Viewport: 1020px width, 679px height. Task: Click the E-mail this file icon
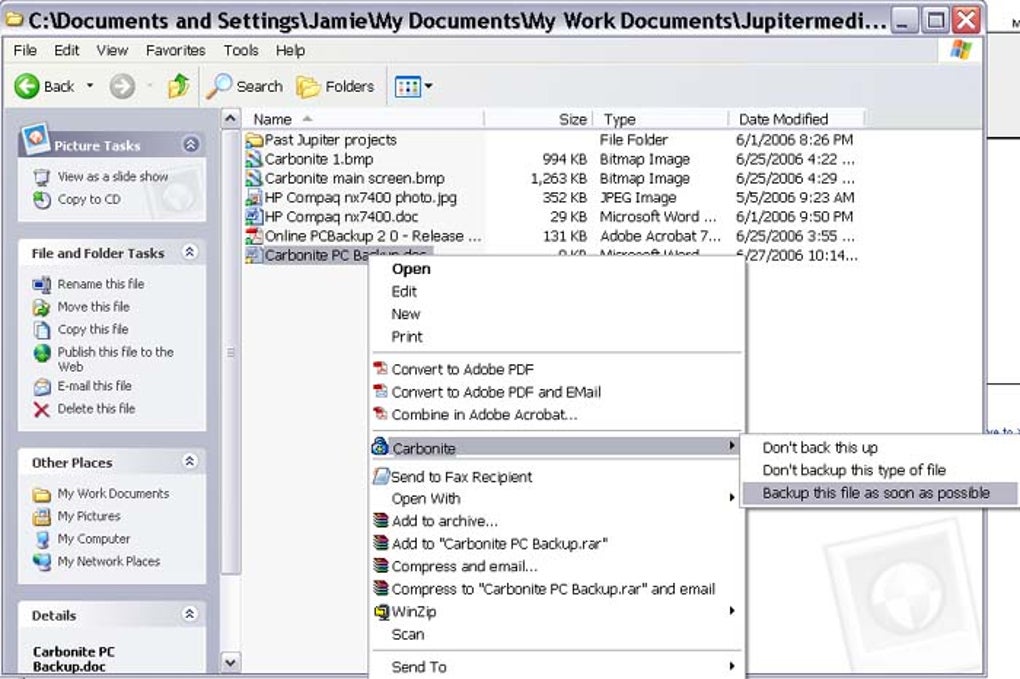coord(42,387)
